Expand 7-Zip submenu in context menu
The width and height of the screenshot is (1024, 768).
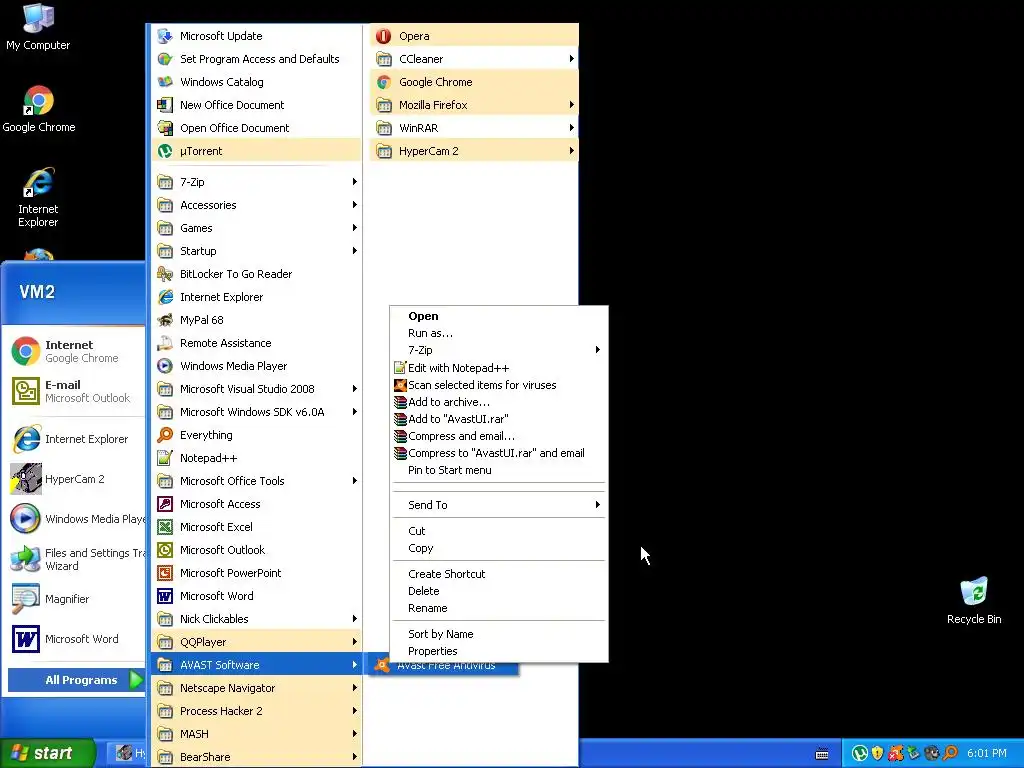point(498,350)
